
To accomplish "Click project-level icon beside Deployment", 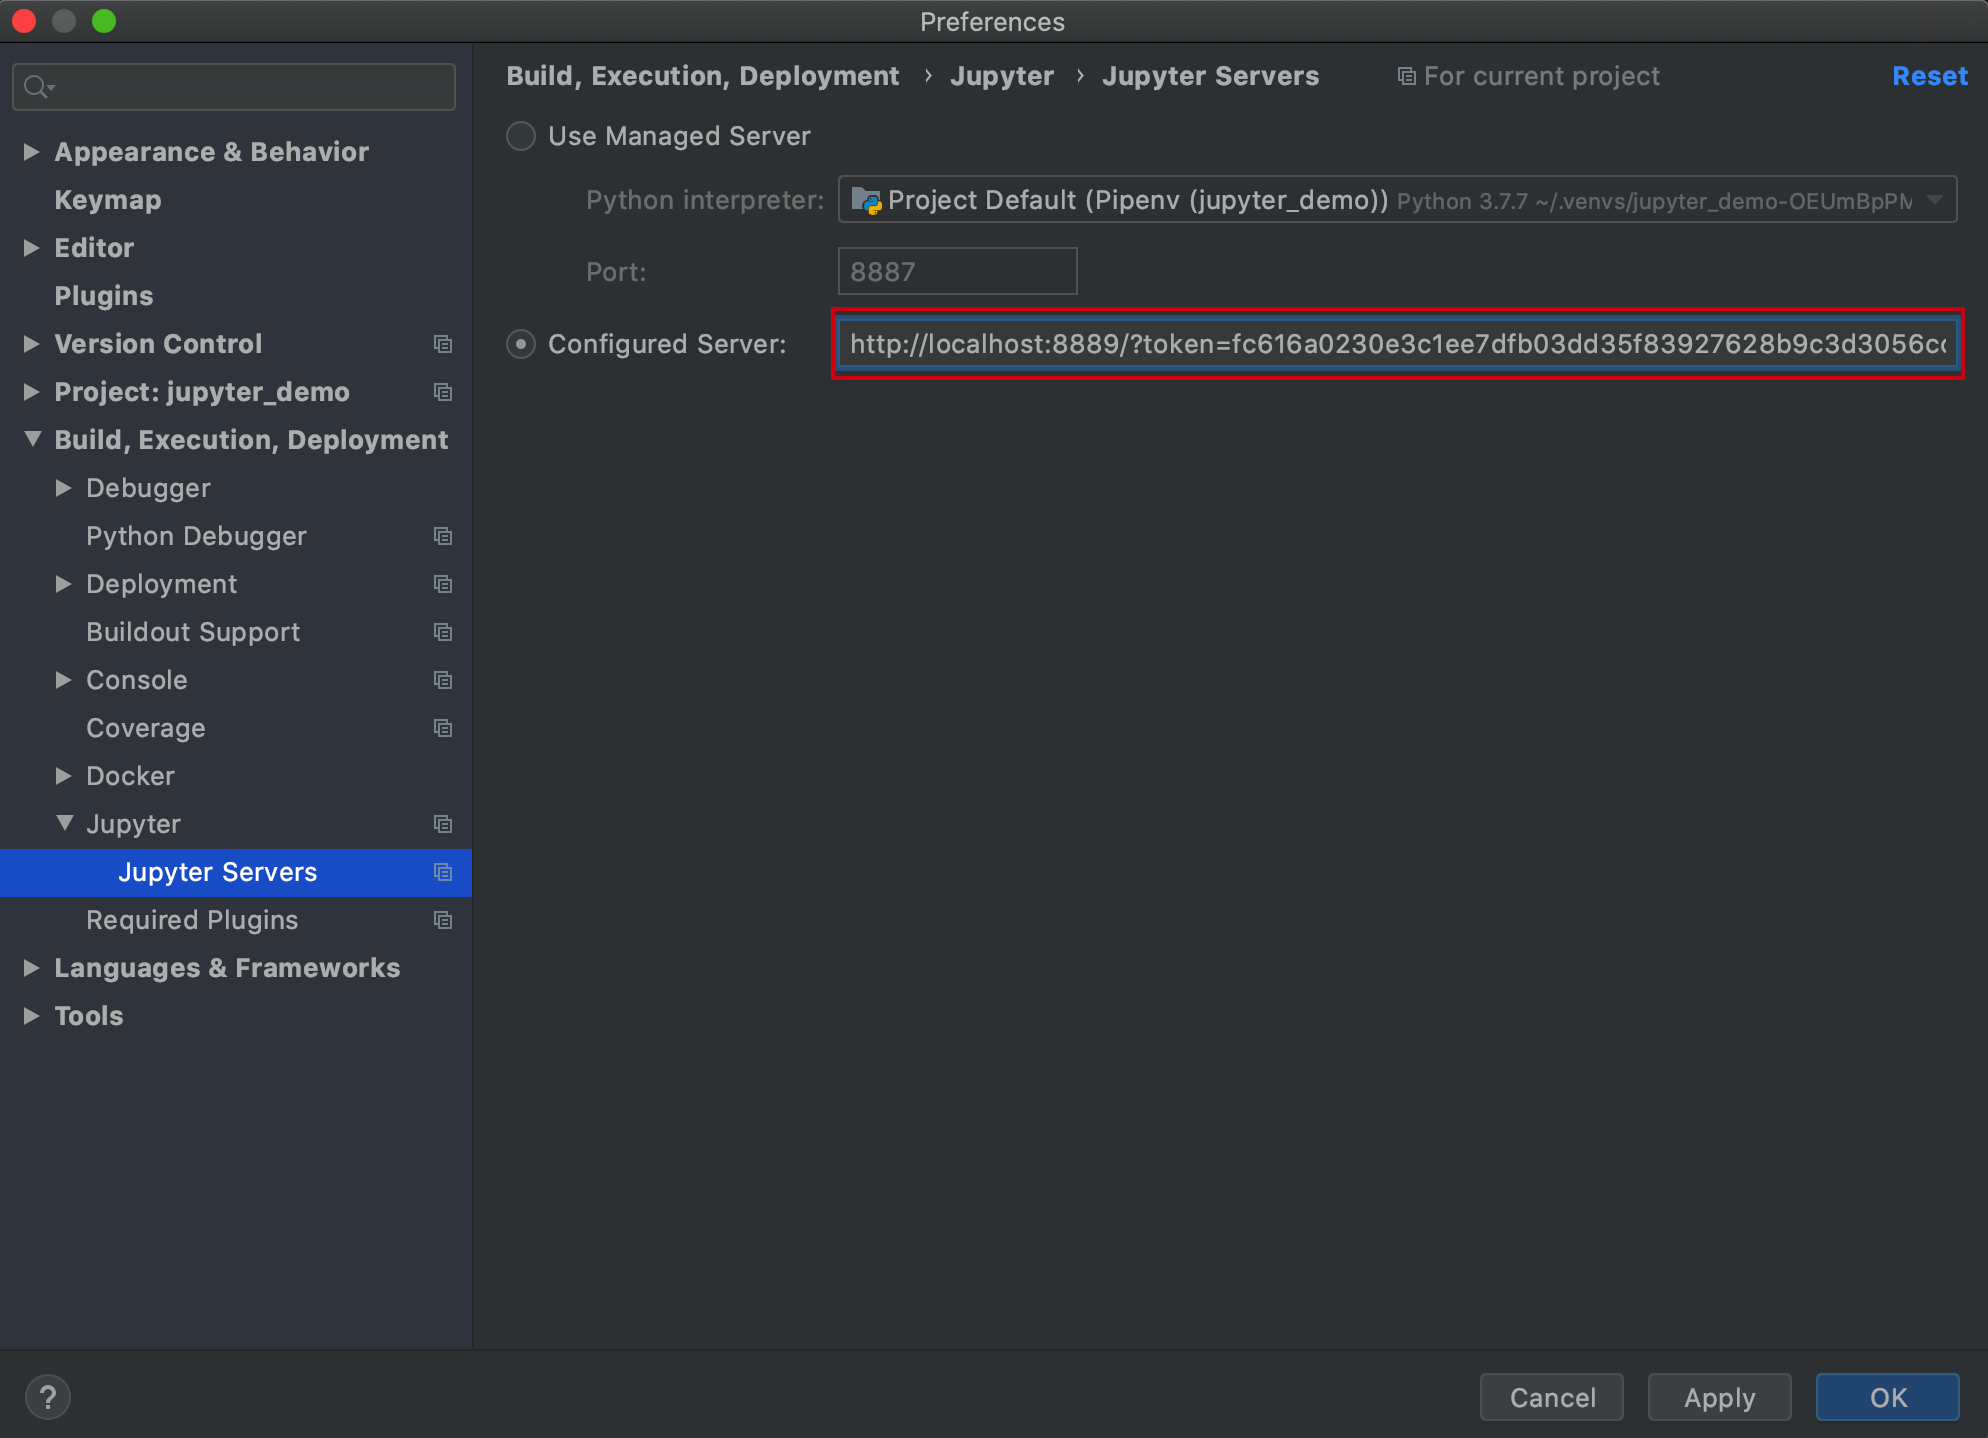I will click(443, 584).
